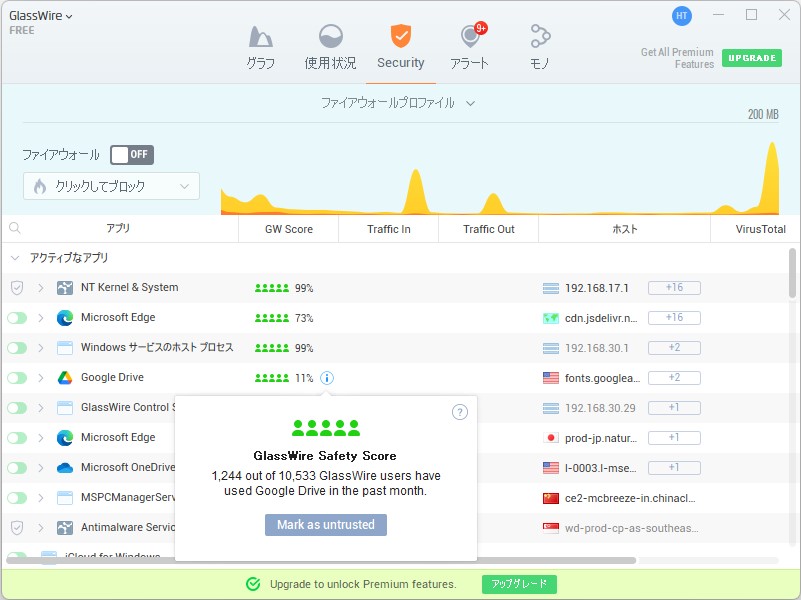
Task: Toggle the Google Drive firewall switch
Action: coord(17,378)
